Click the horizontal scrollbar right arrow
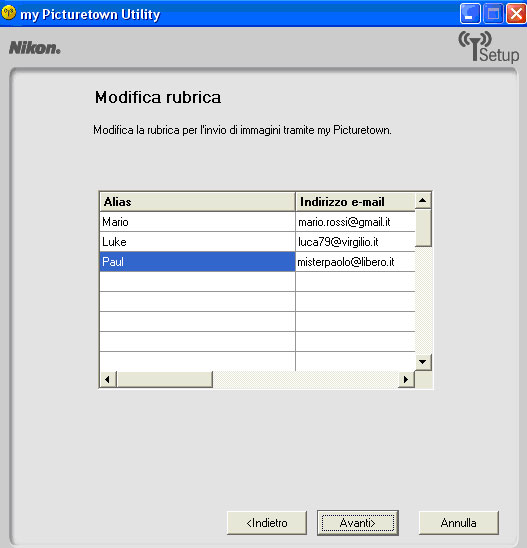Image resolution: width=527 pixels, height=548 pixels. (406, 380)
